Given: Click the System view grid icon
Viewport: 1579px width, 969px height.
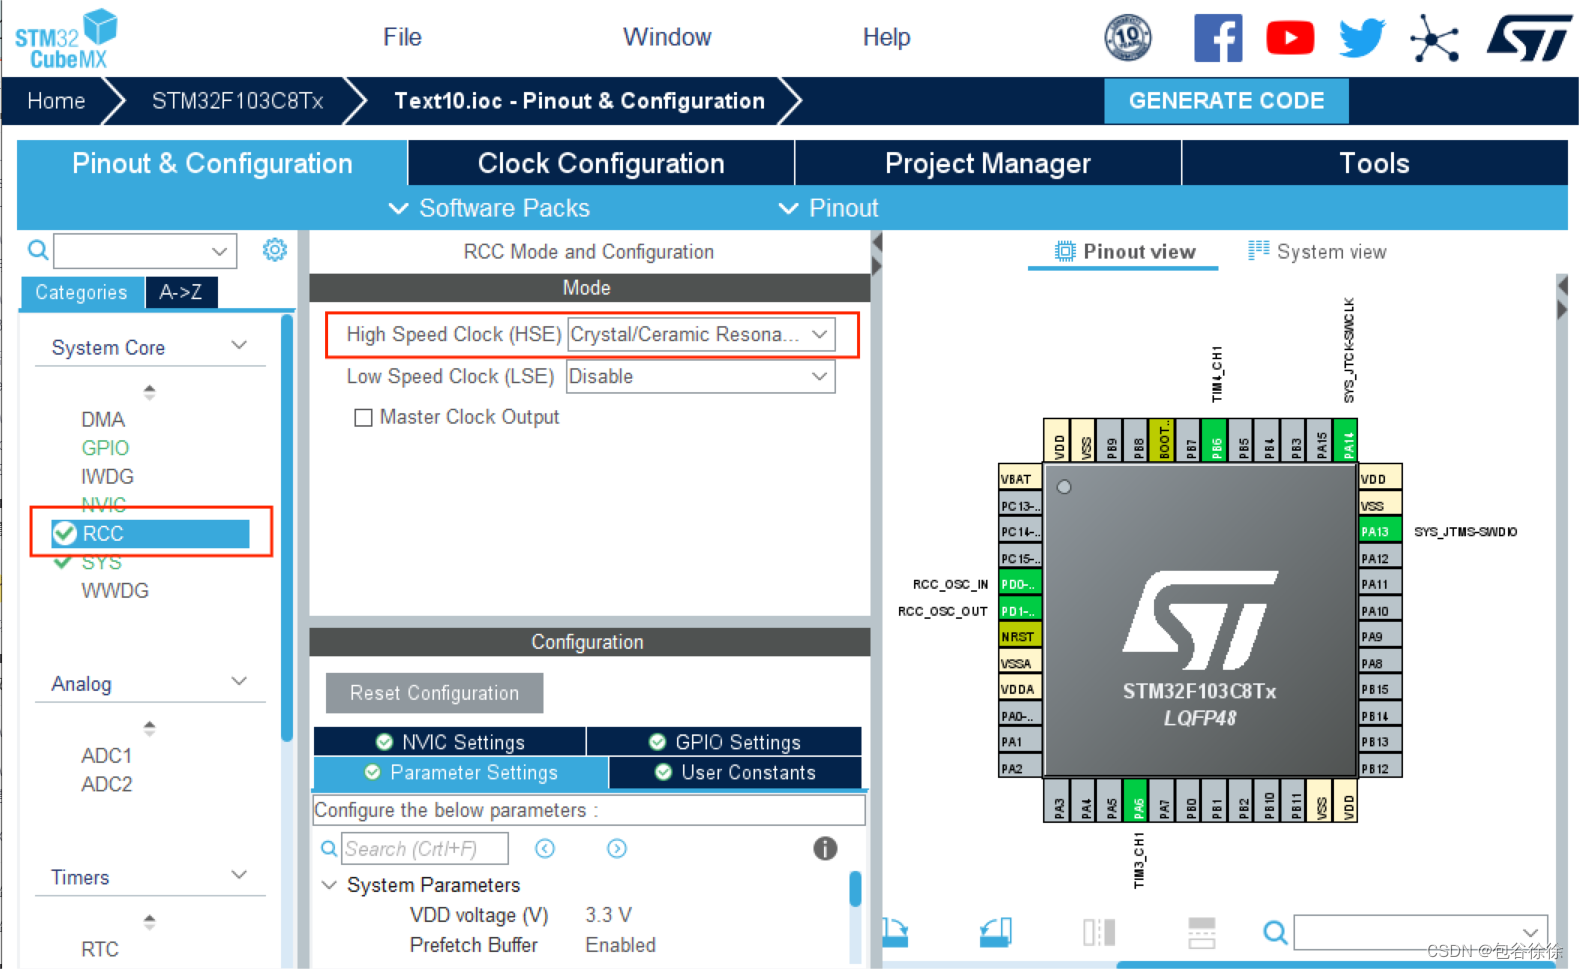Looking at the screenshot, I should pyautogui.click(x=1259, y=250).
